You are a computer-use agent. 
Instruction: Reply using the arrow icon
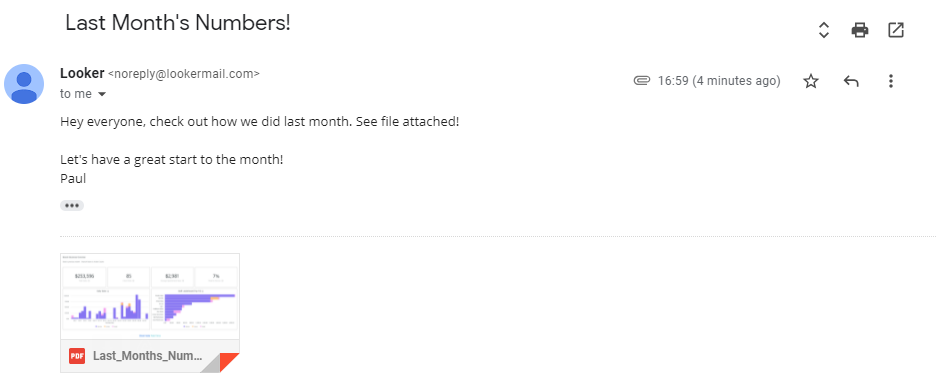click(x=851, y=81)
